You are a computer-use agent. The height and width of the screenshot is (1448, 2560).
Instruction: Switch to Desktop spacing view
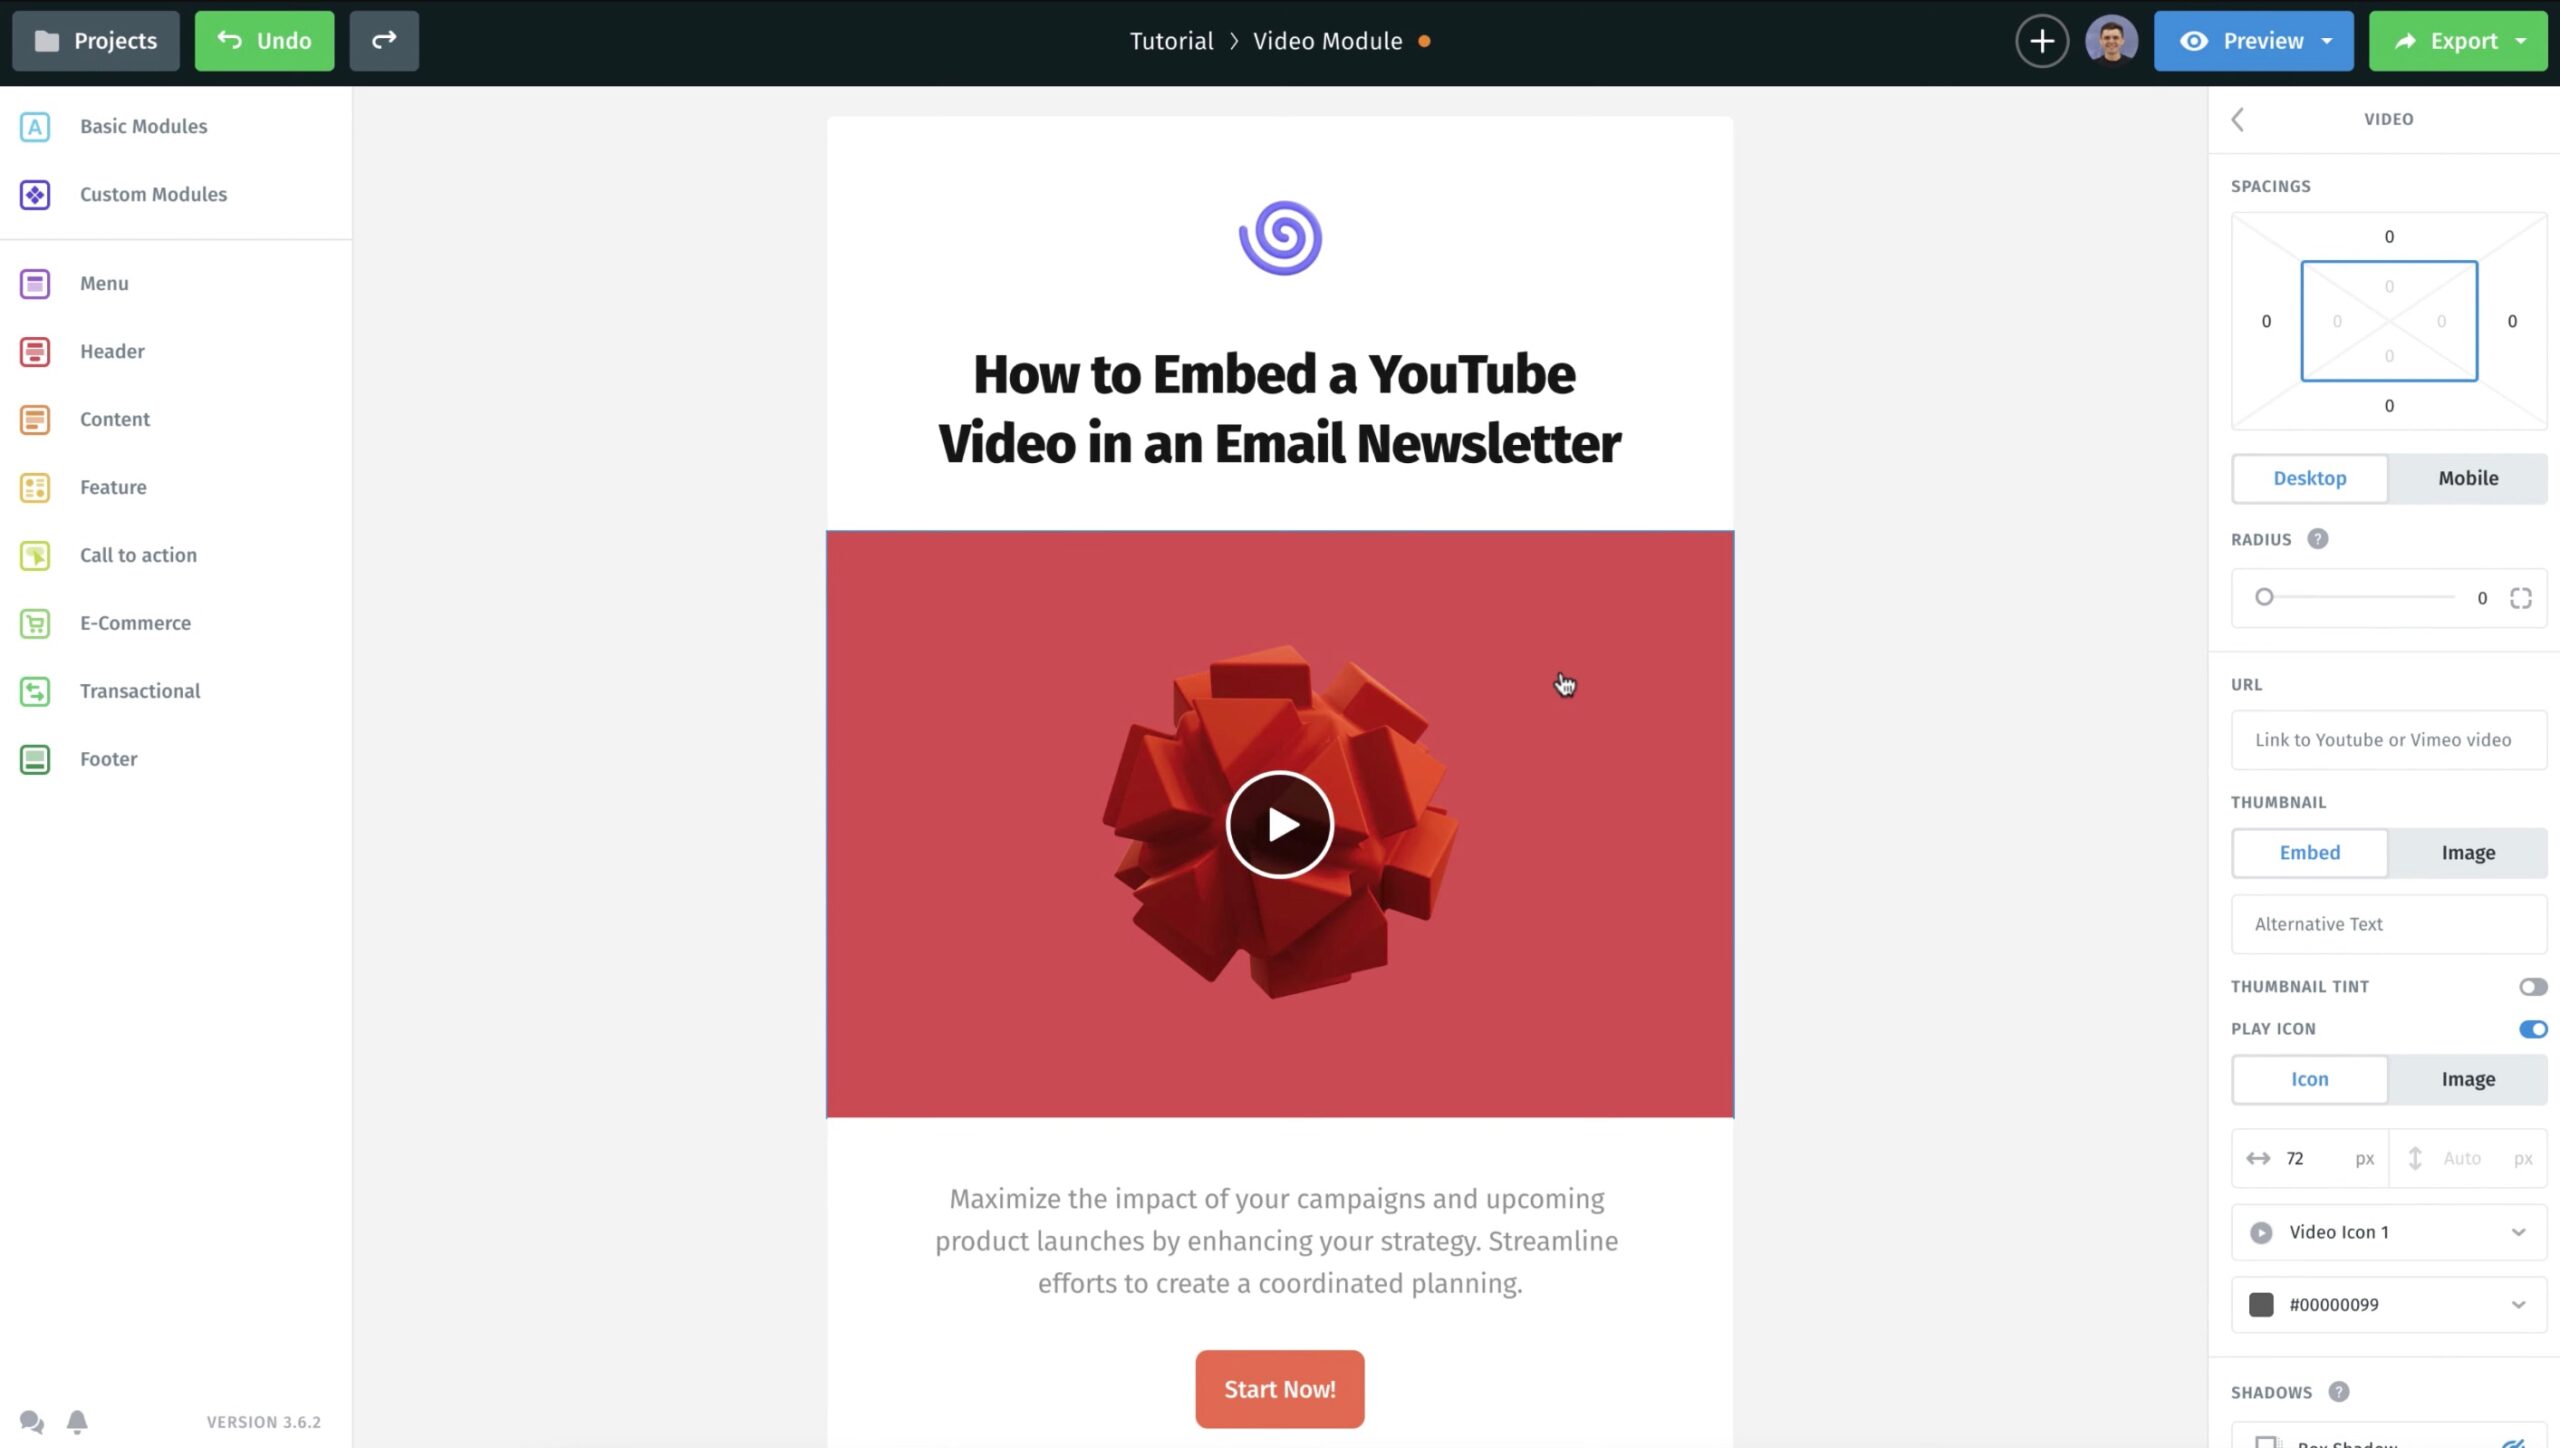pyautogui.click(x=2310, y=478)
